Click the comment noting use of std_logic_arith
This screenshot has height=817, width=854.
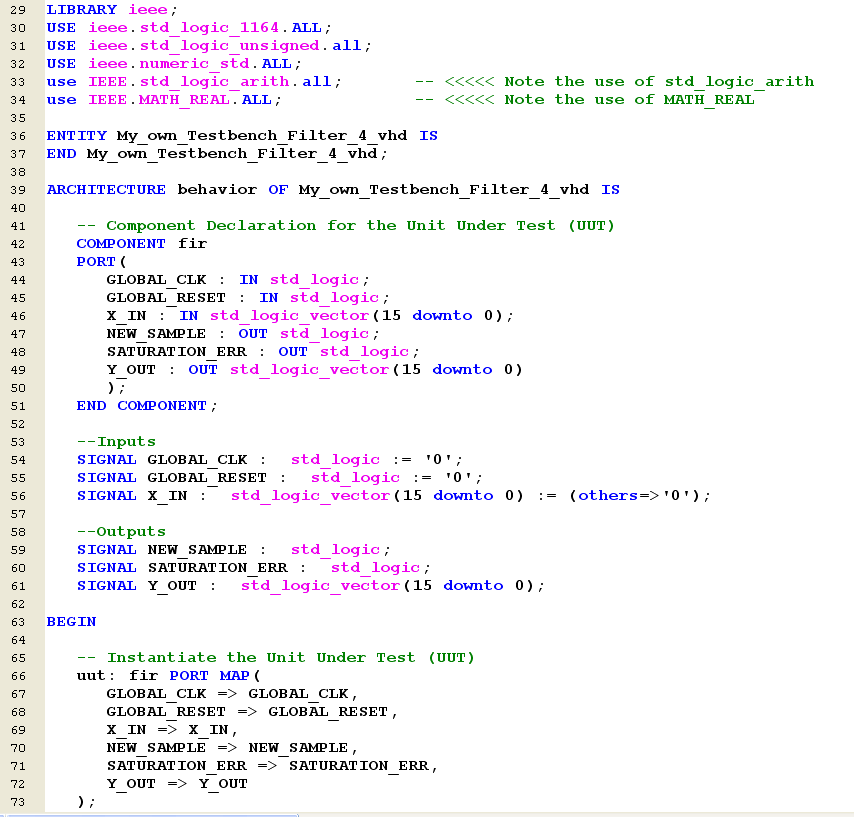pos(614,82)
